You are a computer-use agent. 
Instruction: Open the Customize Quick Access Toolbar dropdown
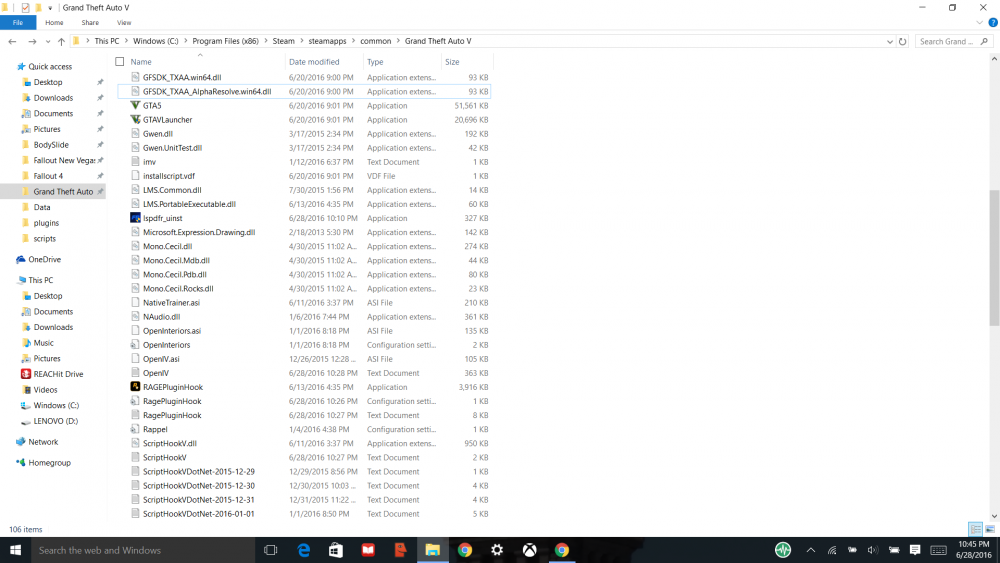click(x=50, y=8)
